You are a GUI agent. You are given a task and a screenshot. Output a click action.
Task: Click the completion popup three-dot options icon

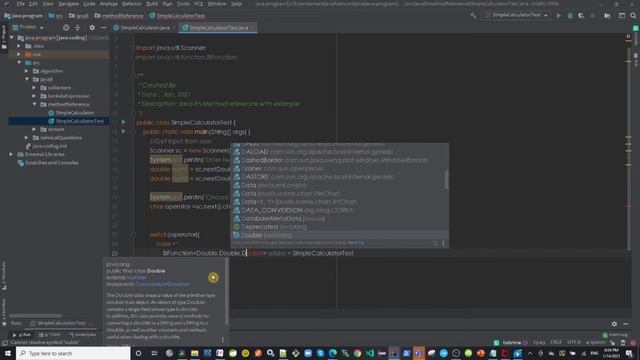pos(443,243)
